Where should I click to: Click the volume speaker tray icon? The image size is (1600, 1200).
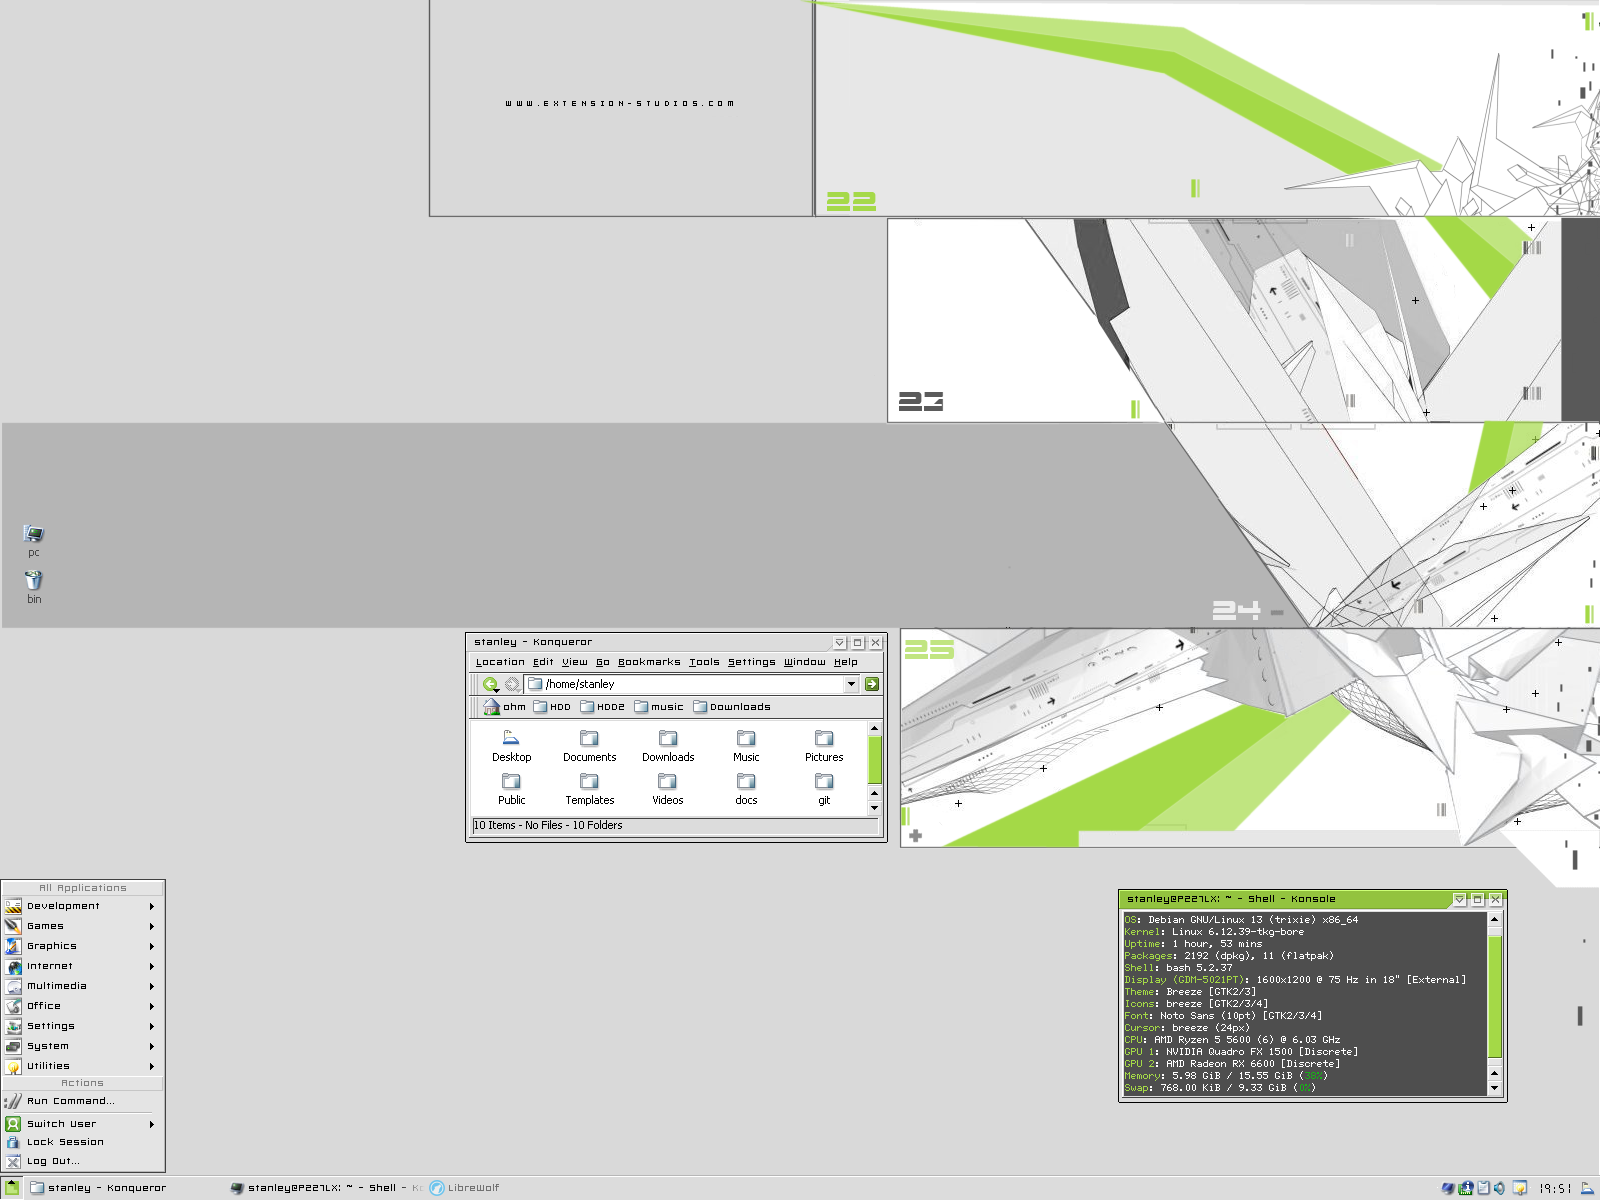click(x=1499, y=1188)
